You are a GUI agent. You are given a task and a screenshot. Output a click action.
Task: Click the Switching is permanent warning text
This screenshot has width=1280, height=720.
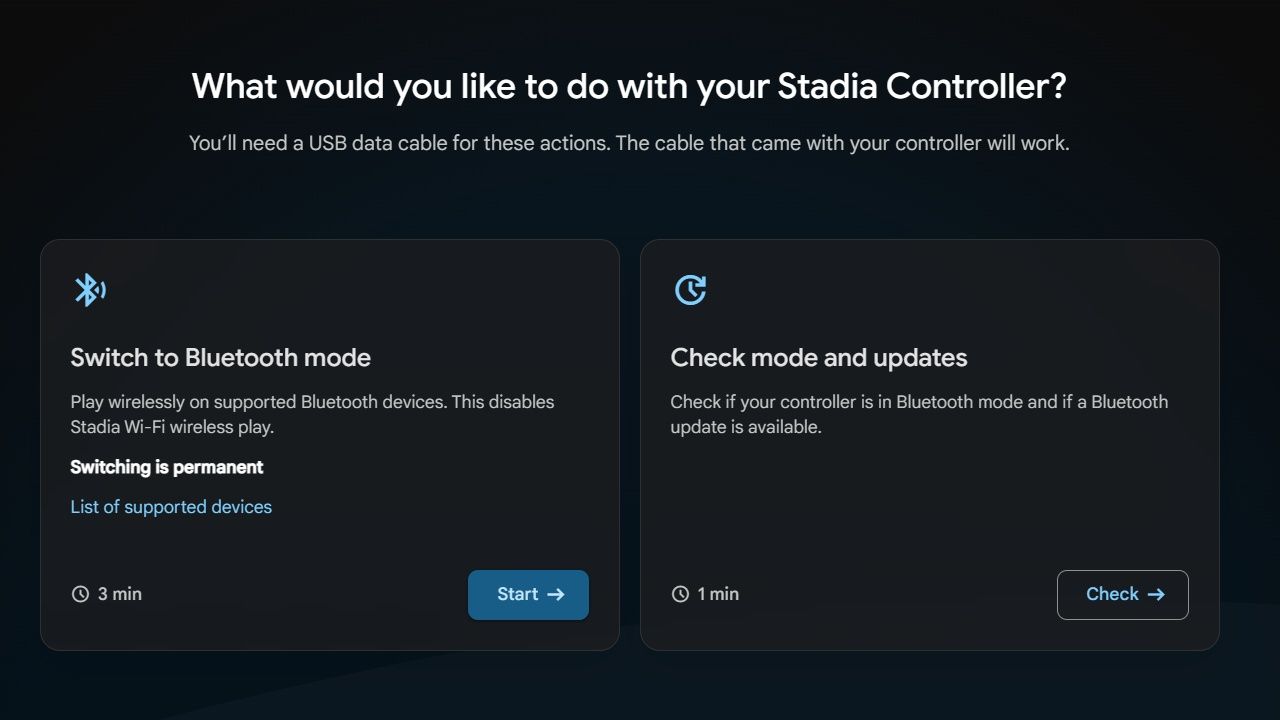click(x=167, y=467)
